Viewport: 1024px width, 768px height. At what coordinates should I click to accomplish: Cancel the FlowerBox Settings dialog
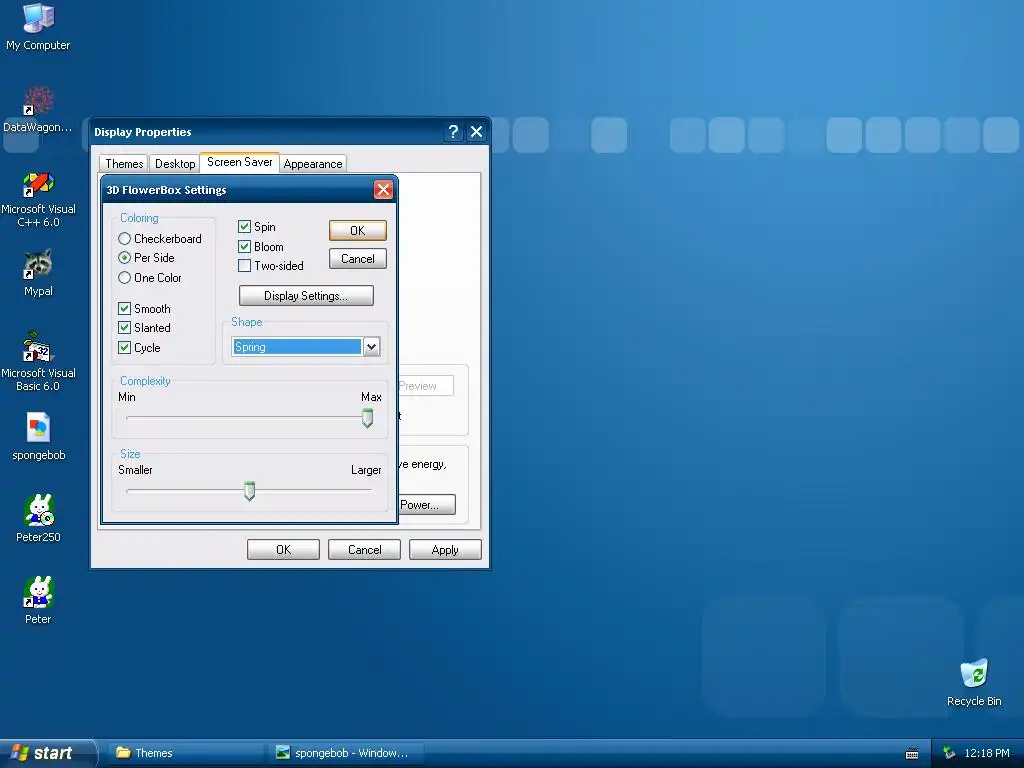point(358,259)
